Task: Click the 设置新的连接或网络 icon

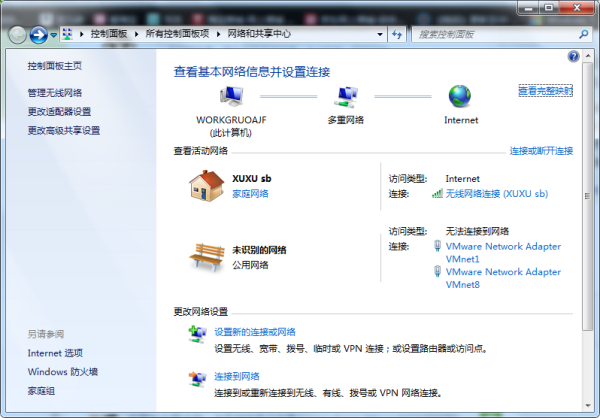Action: click(x=197, y=334)
